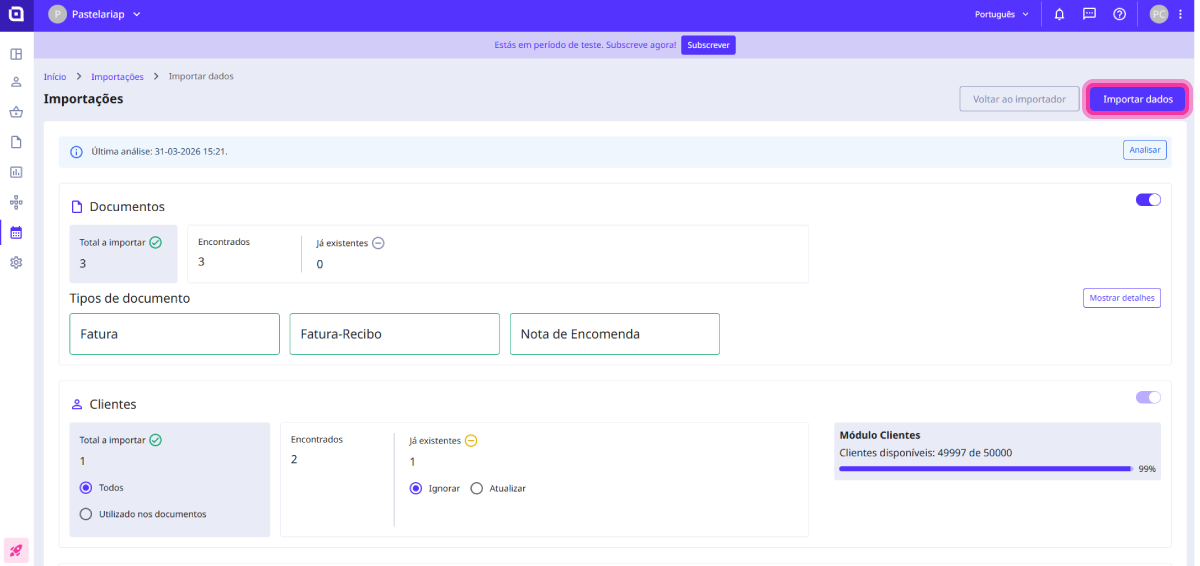Open the chat messages icon
This screenshot has height=566, width=1200.
[1089, 14]
